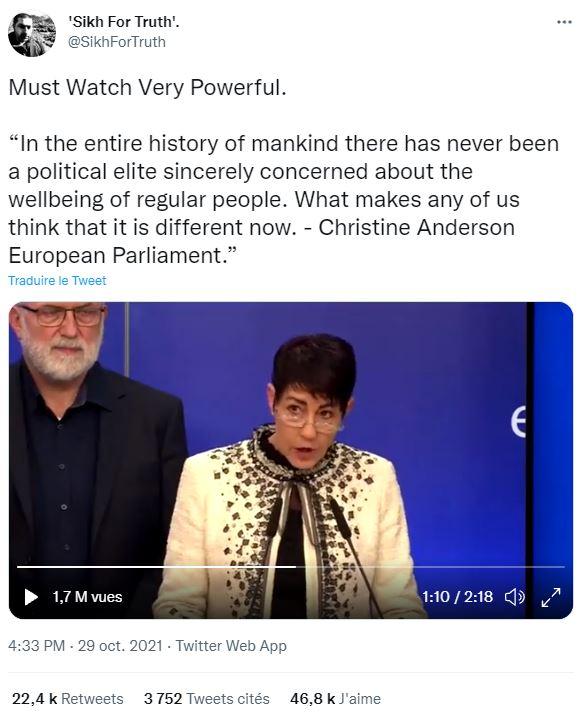Seek to the end of the video timeline
This screenshot has height=725, width=587.
tap(563, 566)
